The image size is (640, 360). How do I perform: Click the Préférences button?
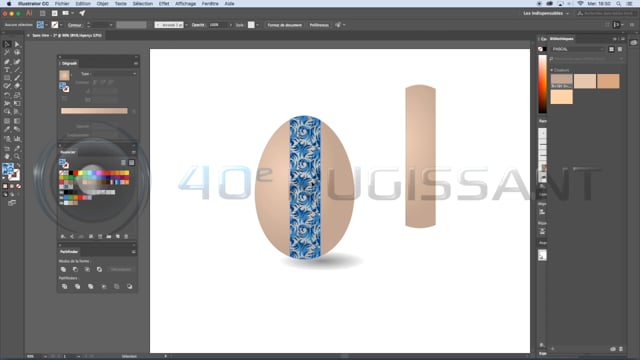pos(319,25)
